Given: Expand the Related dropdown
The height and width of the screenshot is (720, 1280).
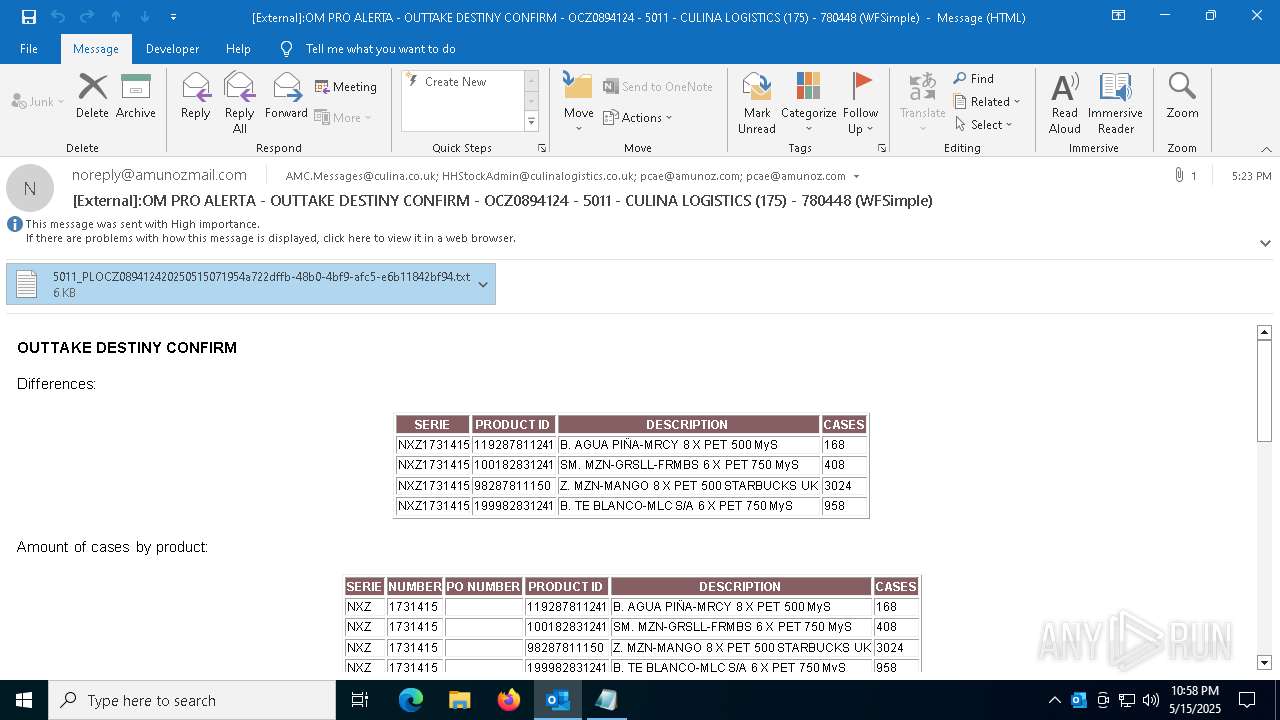Looking at the screenshot, I should [x=988, y=102].
